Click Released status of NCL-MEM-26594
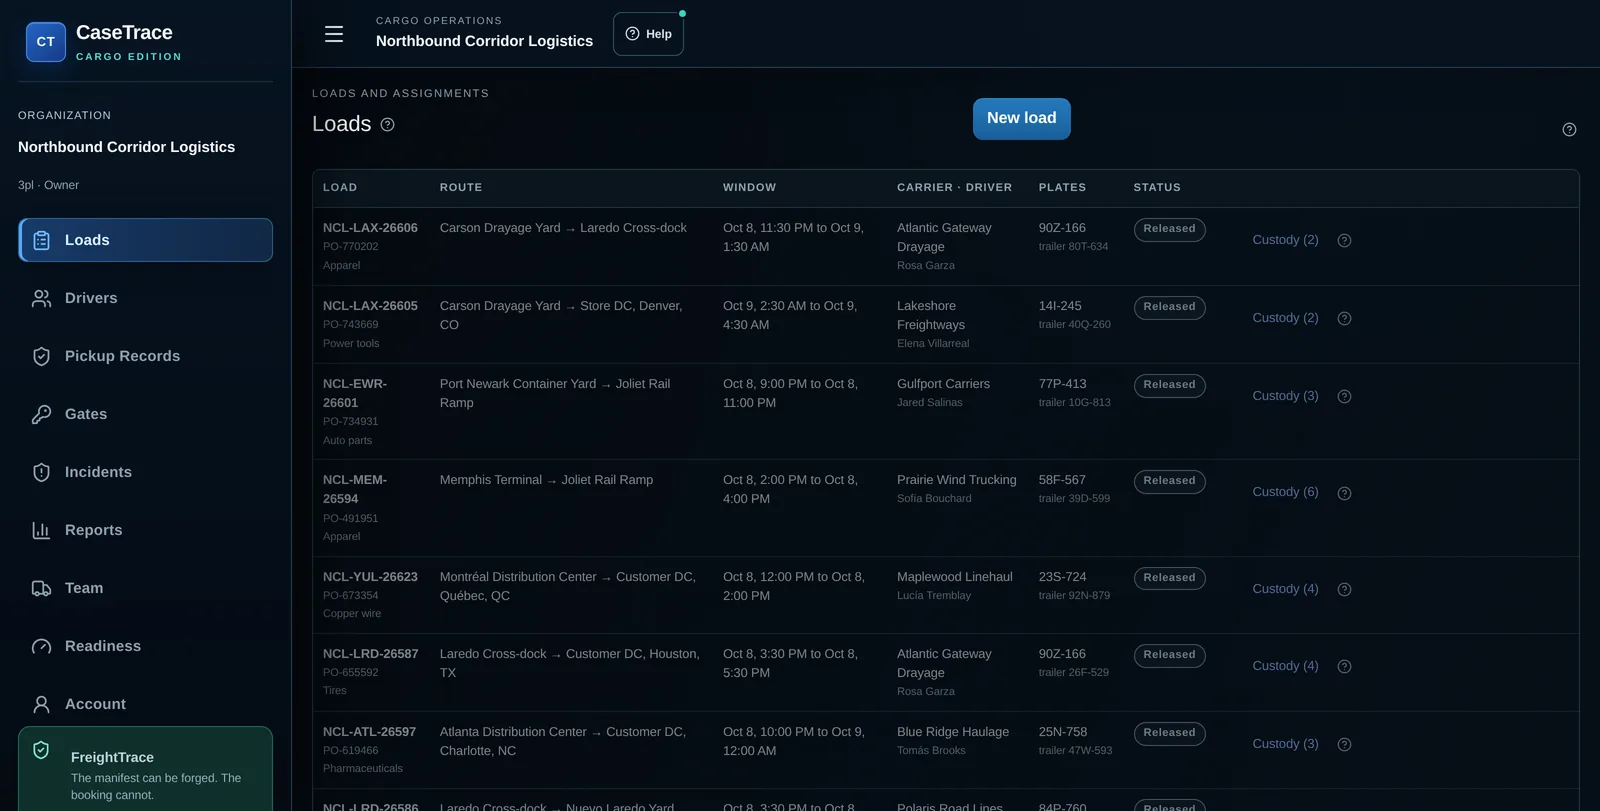The height and width of the screenshot is (811, 1600). (1169, 481)
